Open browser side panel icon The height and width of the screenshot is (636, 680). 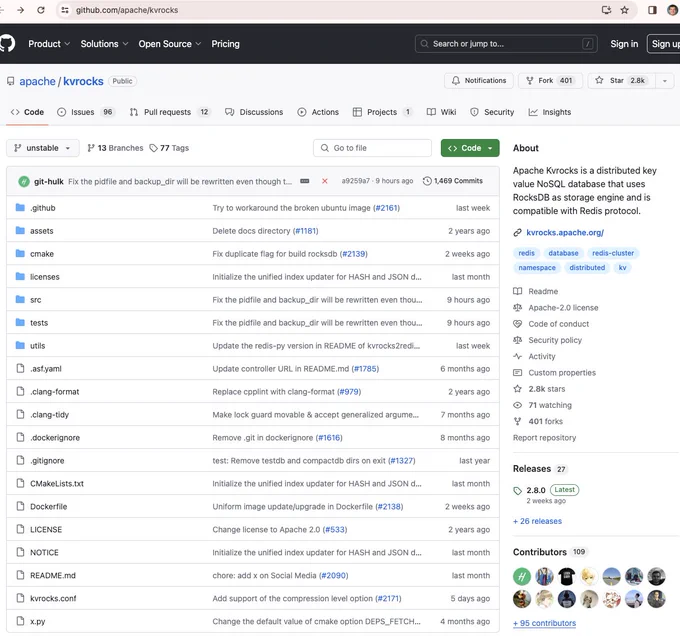point(652,10)
